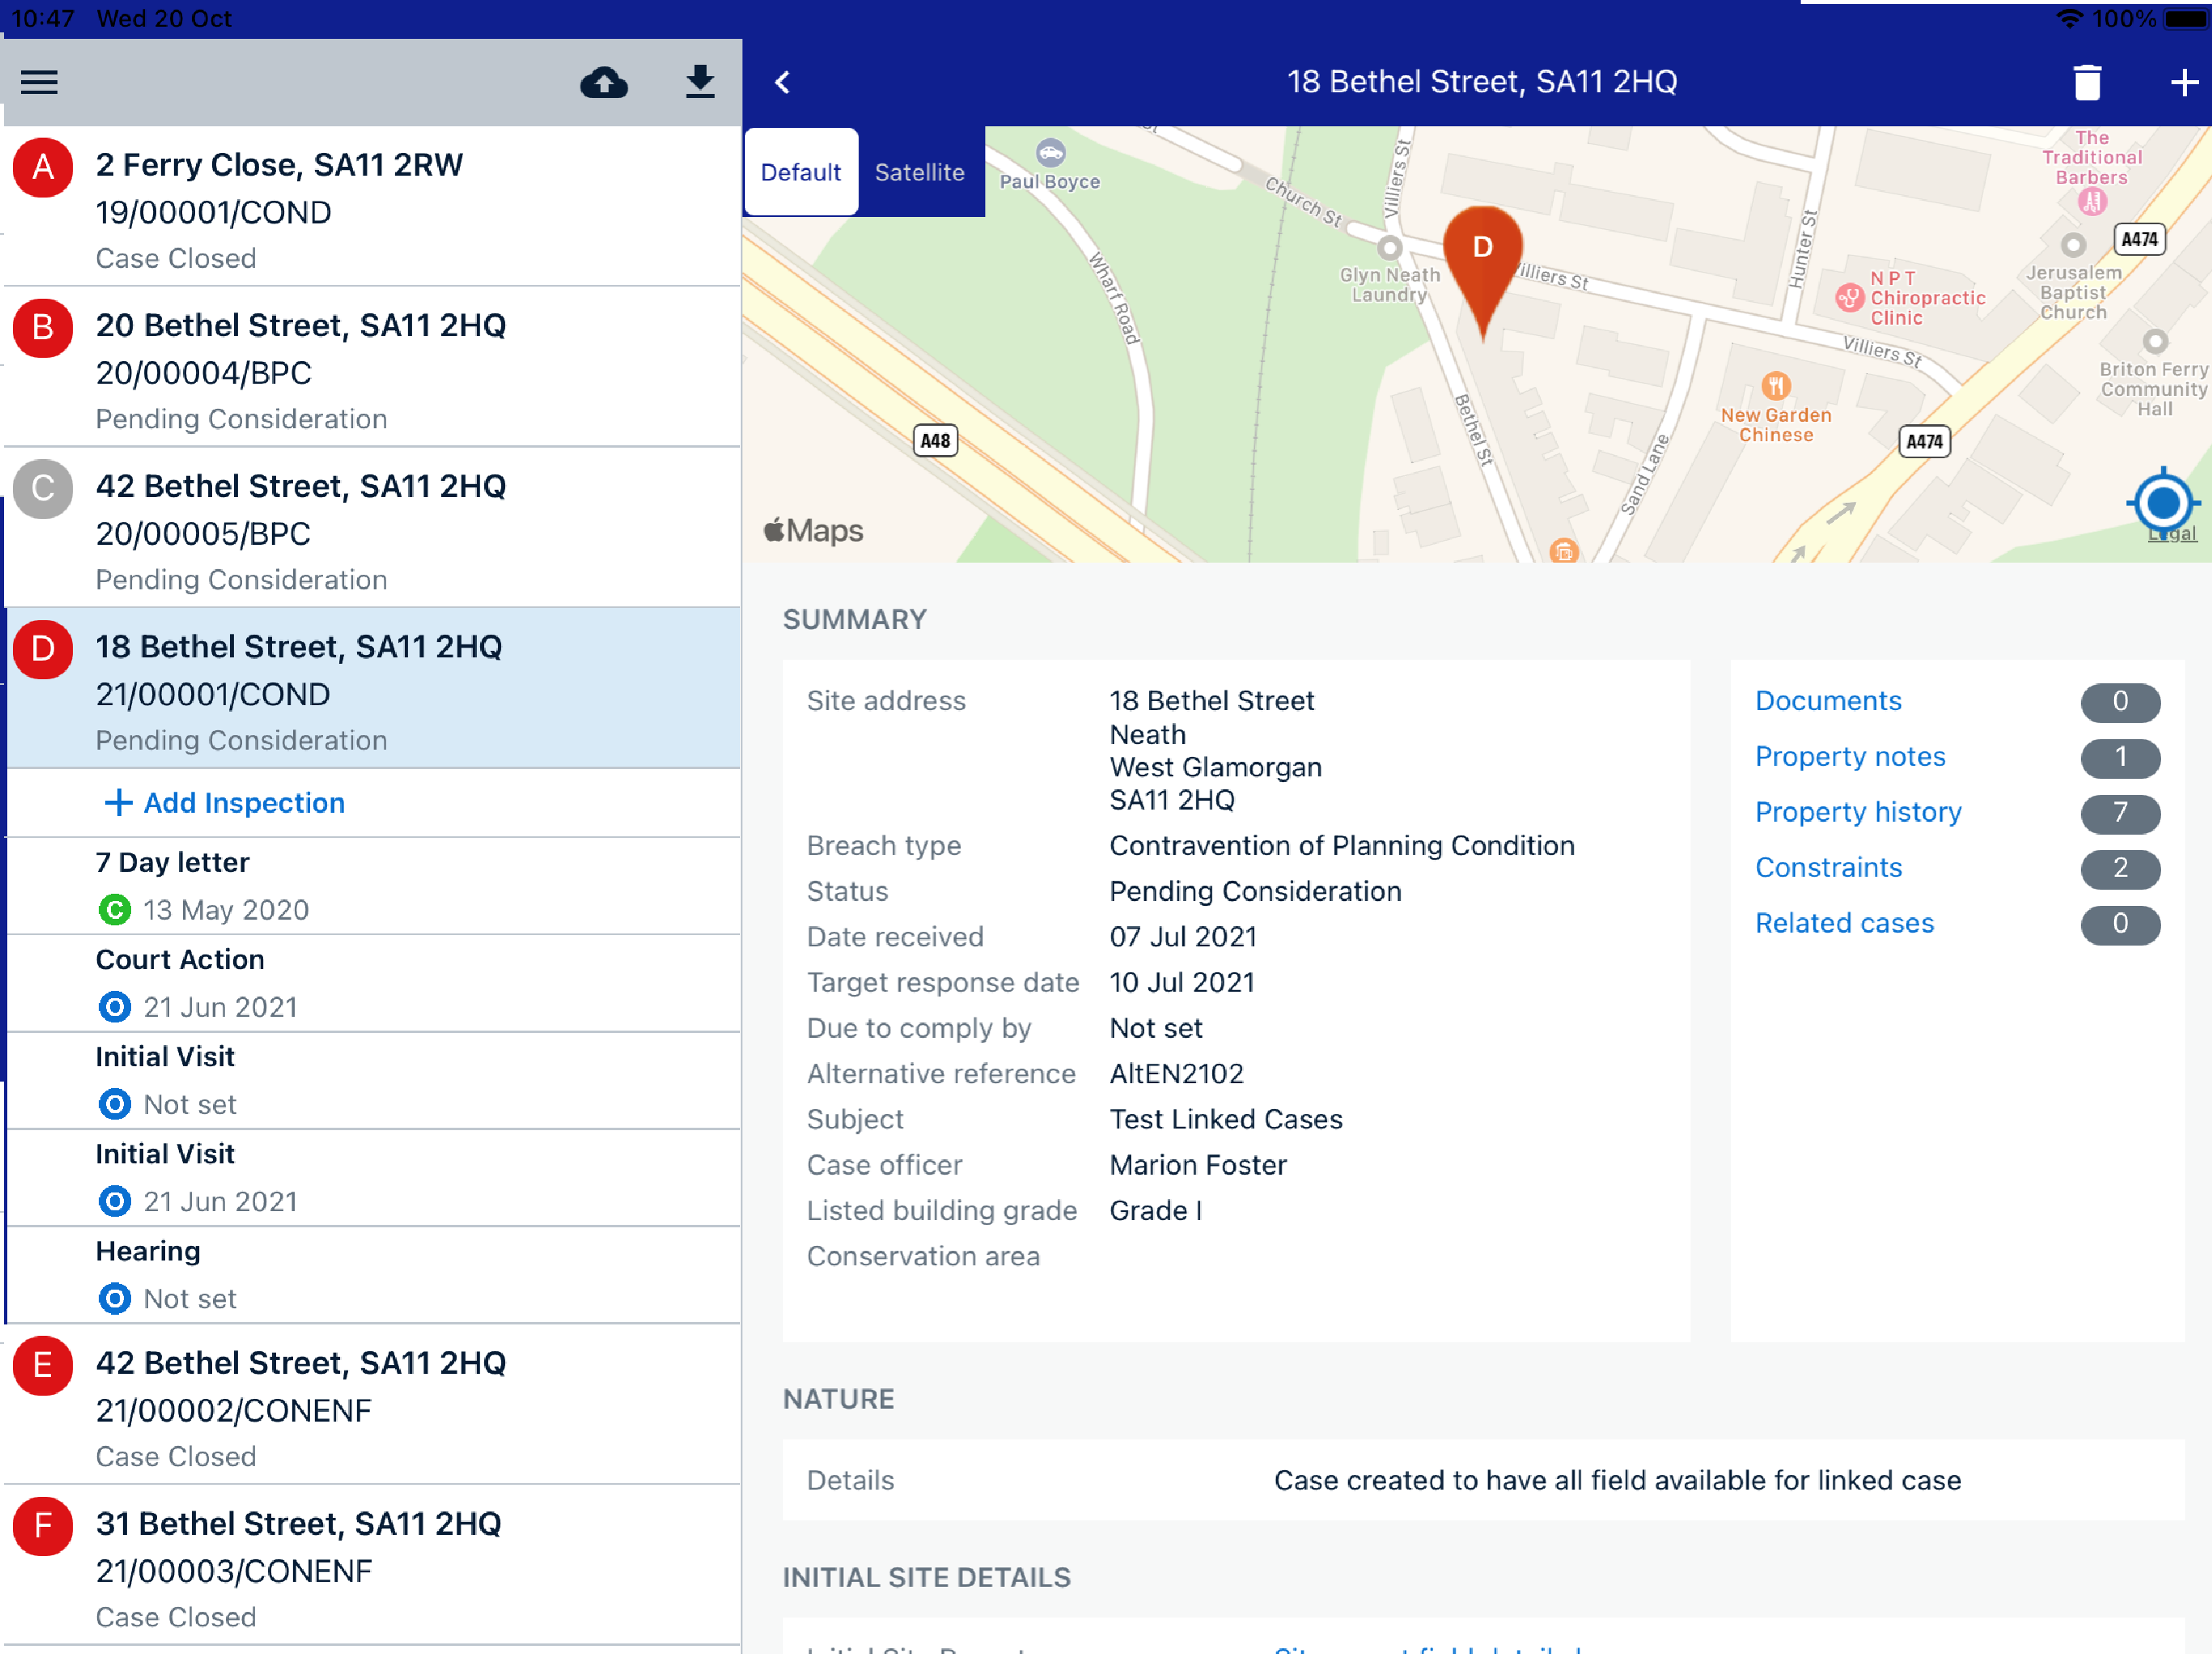Tap the Nature details text
The image size is (2212, 1658).
tap(1617, 1482)
